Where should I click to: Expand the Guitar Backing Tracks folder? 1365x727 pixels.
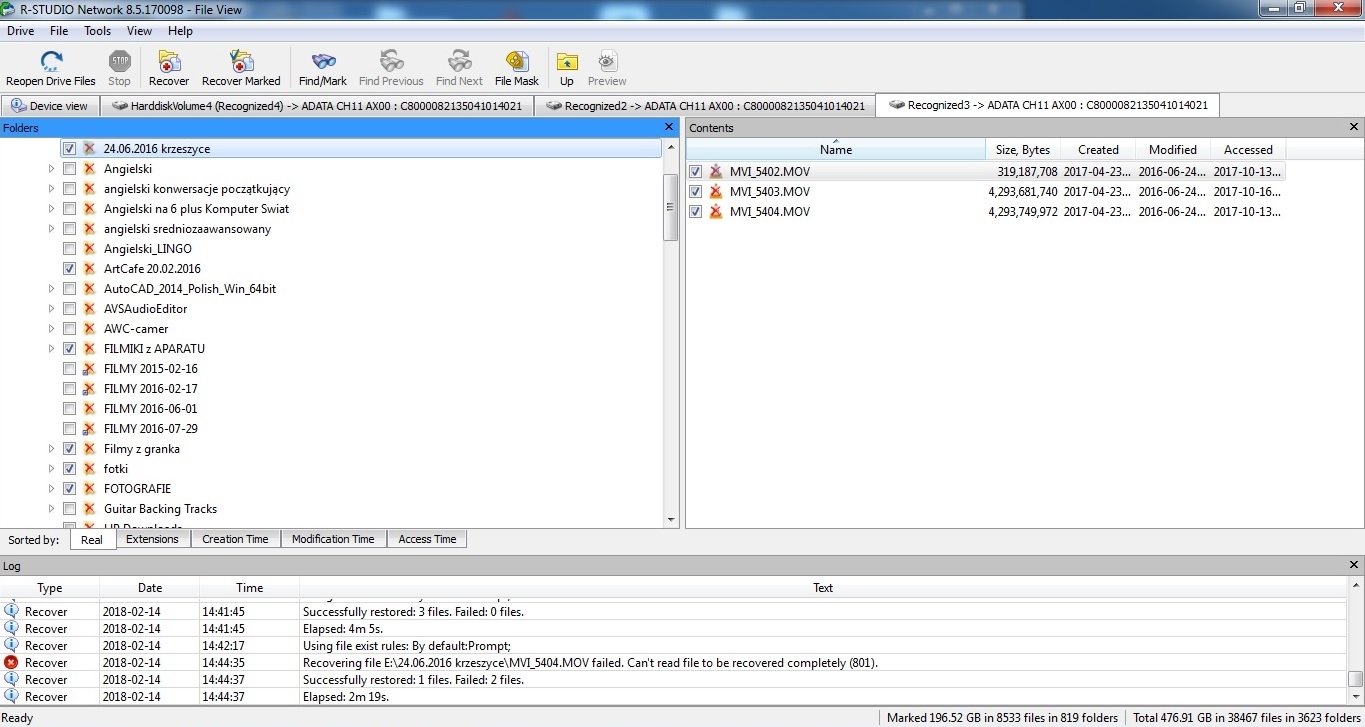[52, 509]
